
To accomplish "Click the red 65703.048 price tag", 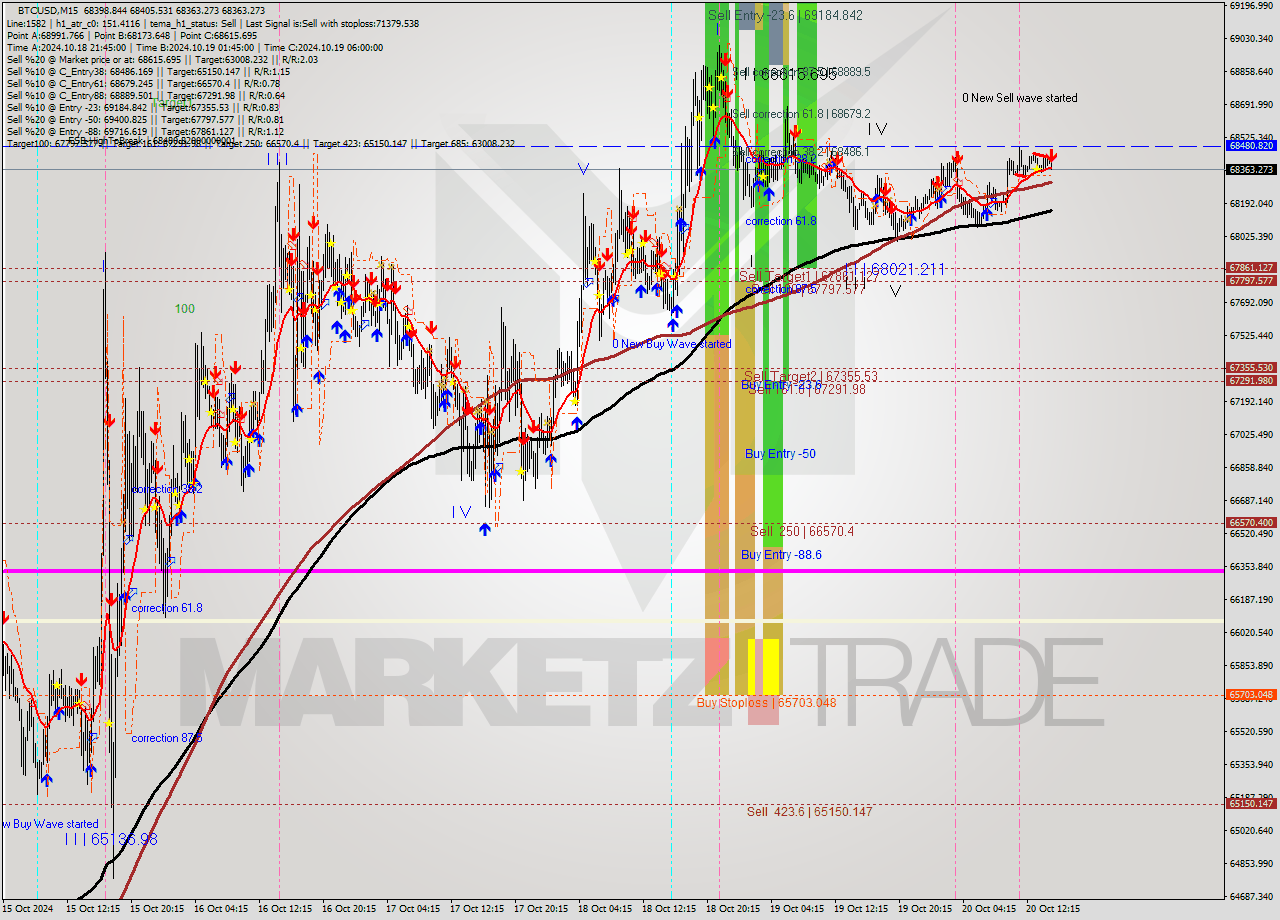I will (x=1250, y=695).
